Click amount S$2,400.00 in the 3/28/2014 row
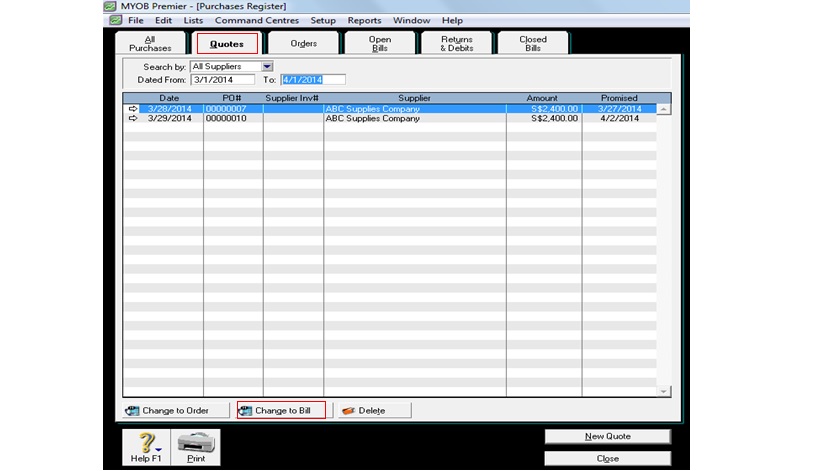This screenshot has height=471, width=819. 554,109
